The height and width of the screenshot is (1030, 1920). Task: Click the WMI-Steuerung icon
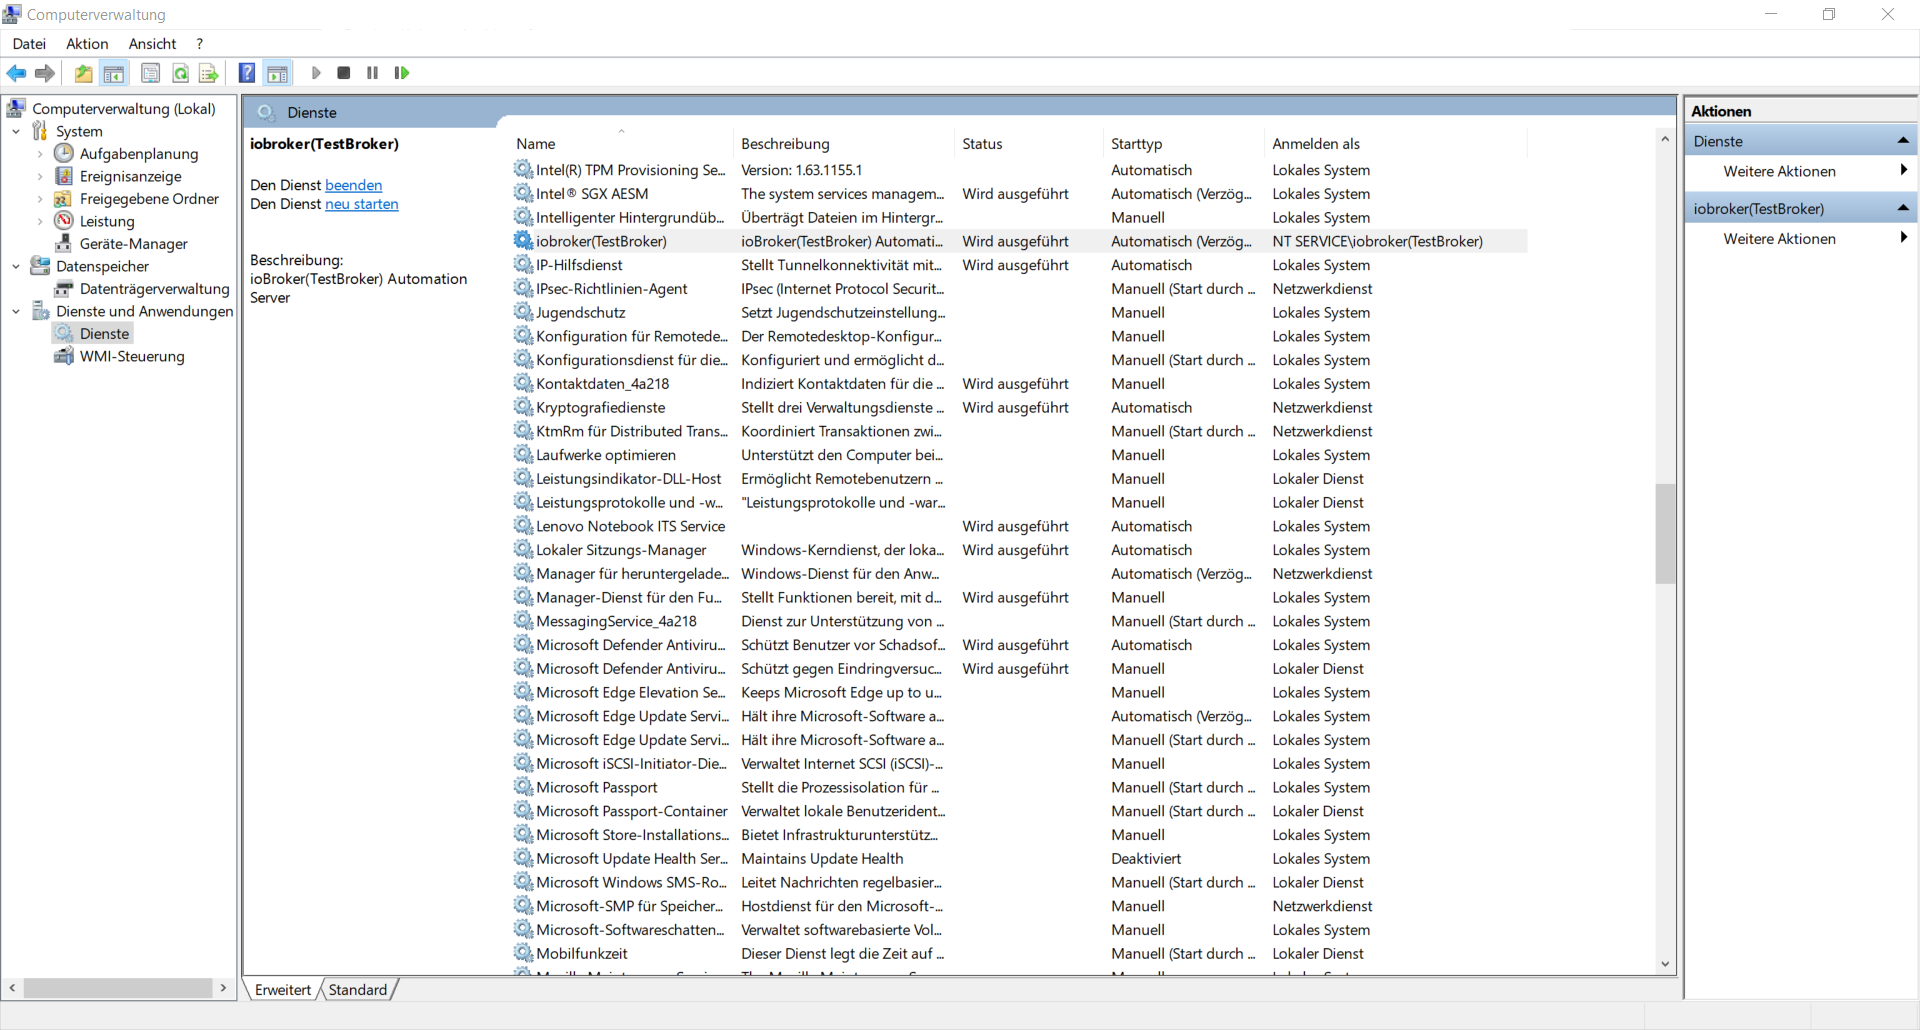pyautogui.click(x=64, y=356)
